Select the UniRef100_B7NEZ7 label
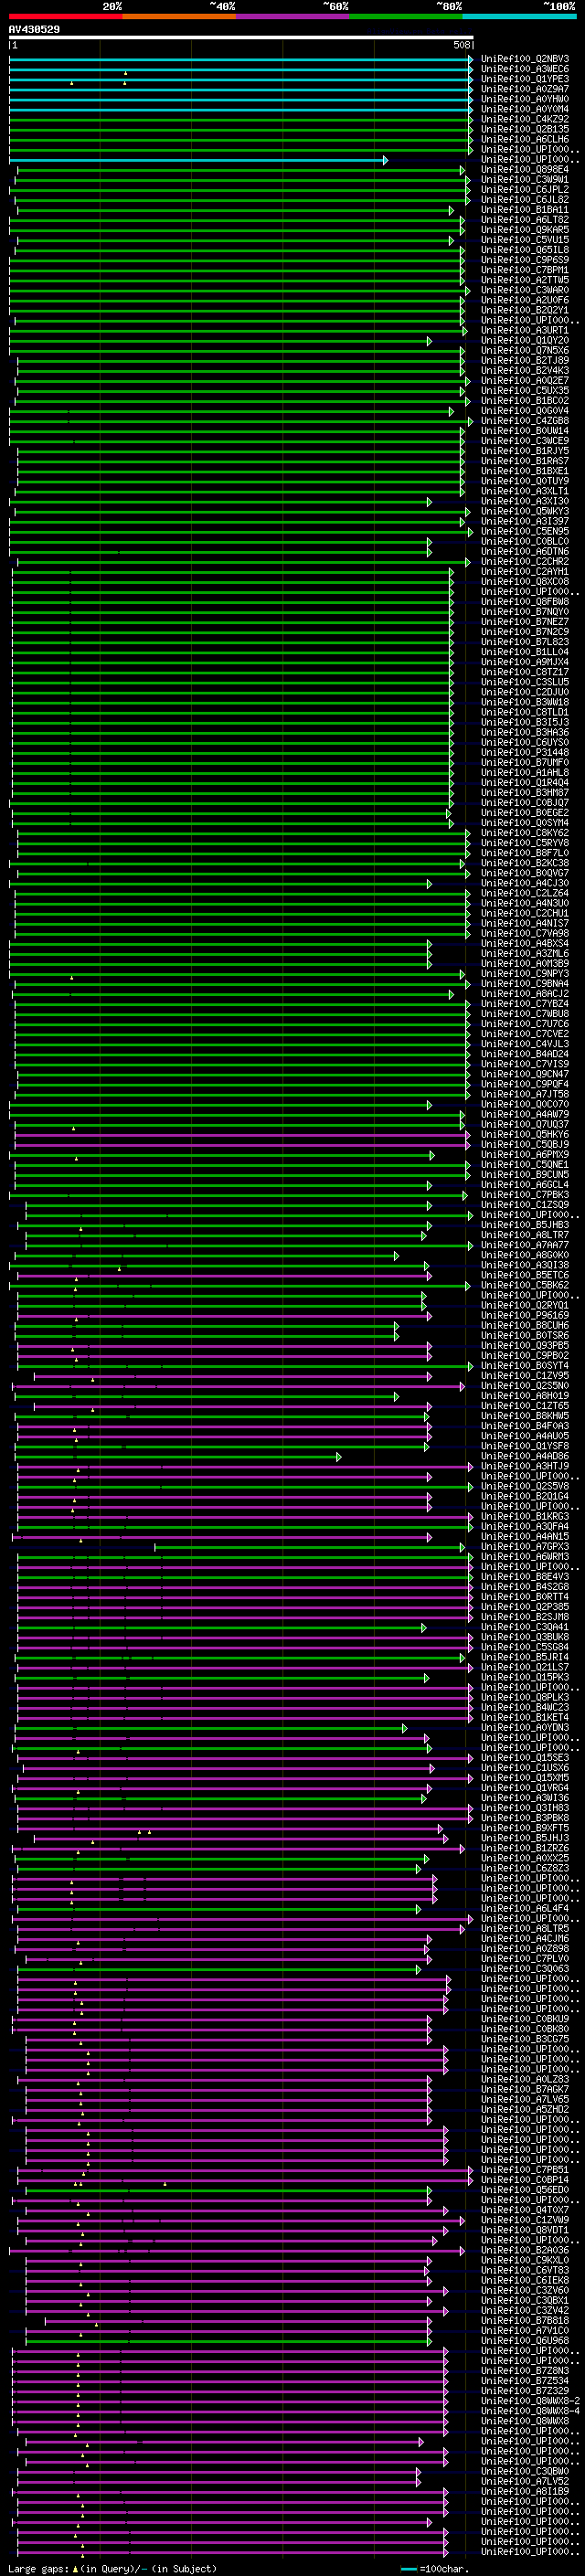Viewport: 585px width, 2576px height. [524, 622]
